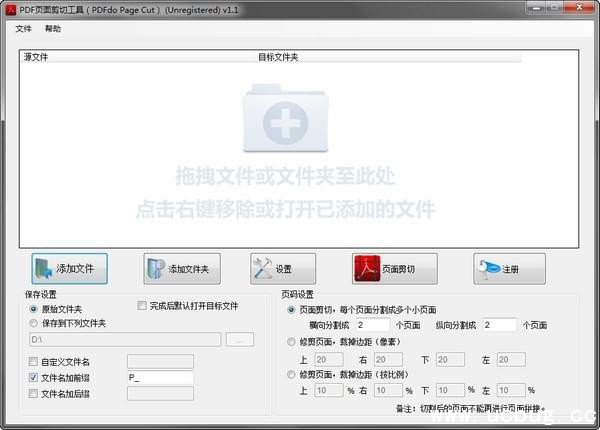Select the 原始文件夹 radio option

tap(34, 310)
